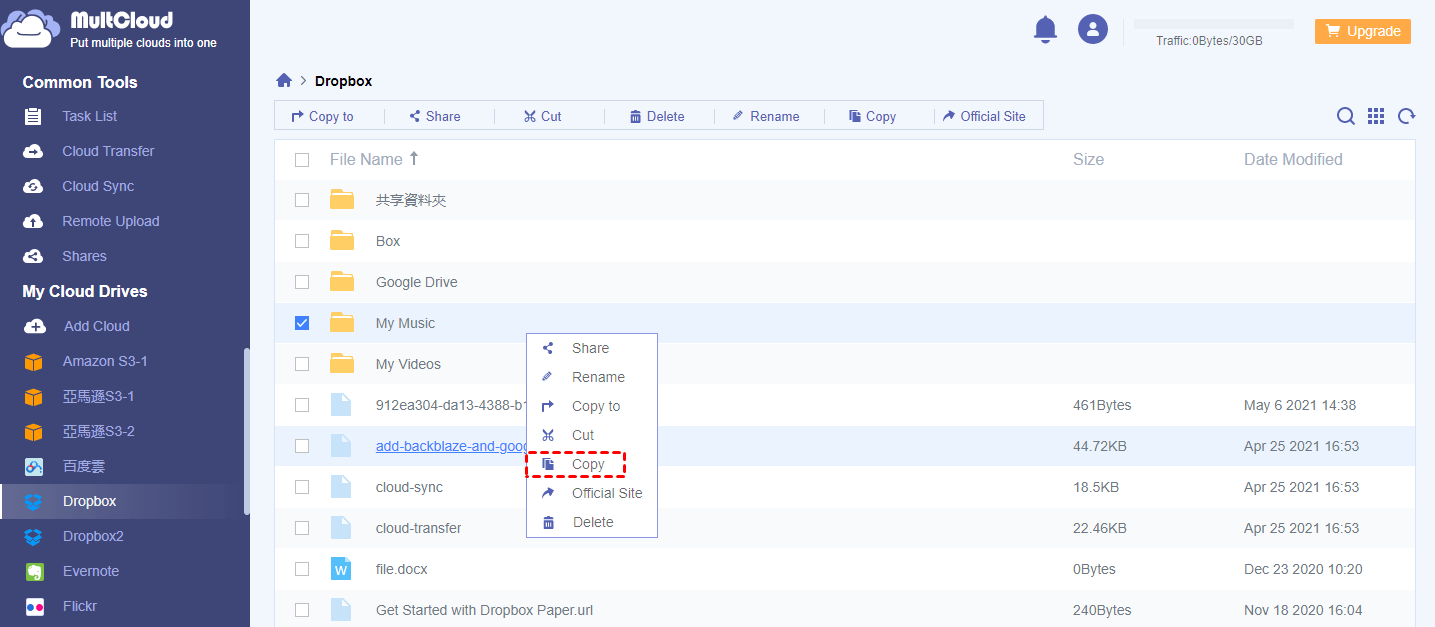
Task: Click the Dropbox2 logo icon
Action: [x=34, y=536]
